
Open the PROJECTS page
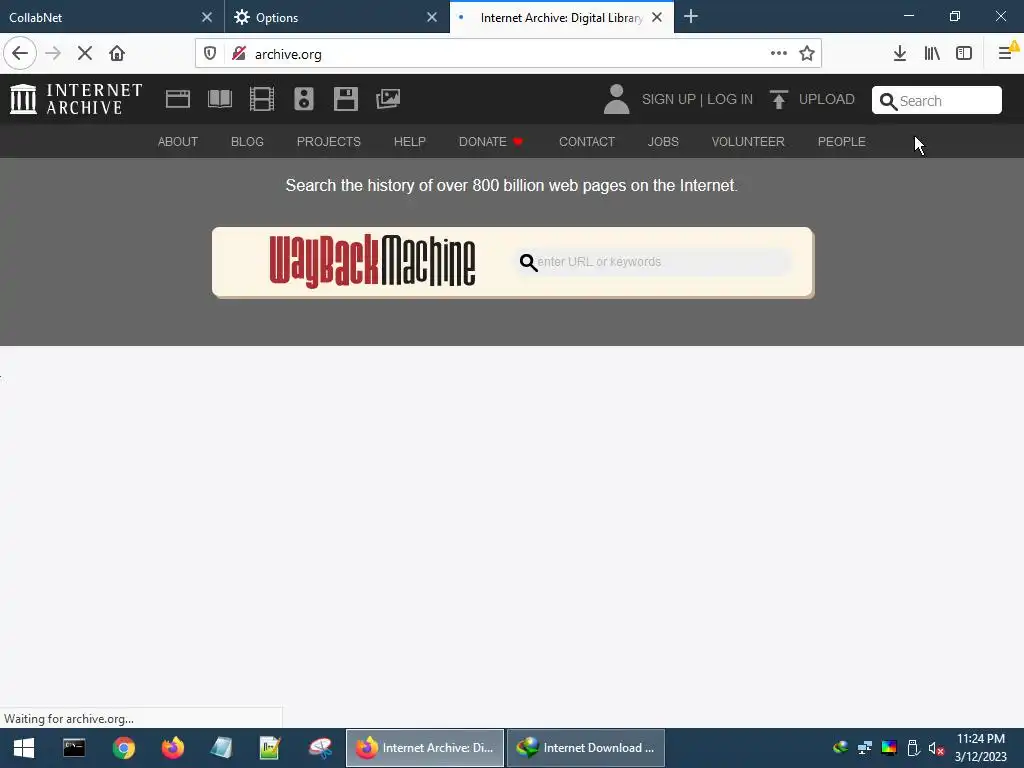(x=328, y=142)
